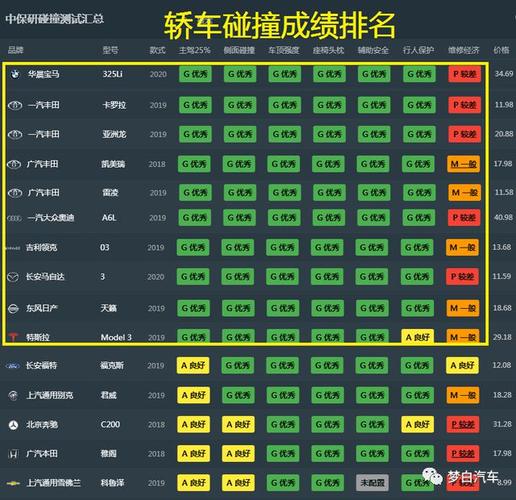Image resolution: width=516 pixels, height=500 pixels.
Task: Click the Tesla logo beside 特斯拉
Action: point(13,337)
